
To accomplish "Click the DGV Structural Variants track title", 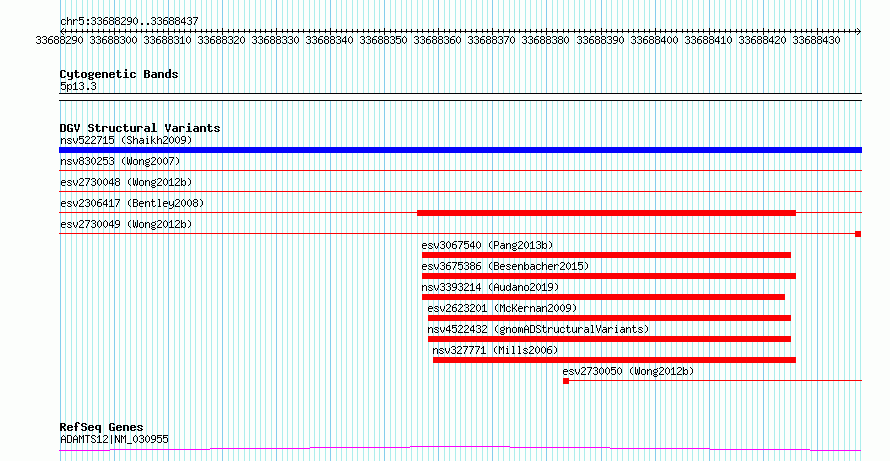I will pos(140,128).
